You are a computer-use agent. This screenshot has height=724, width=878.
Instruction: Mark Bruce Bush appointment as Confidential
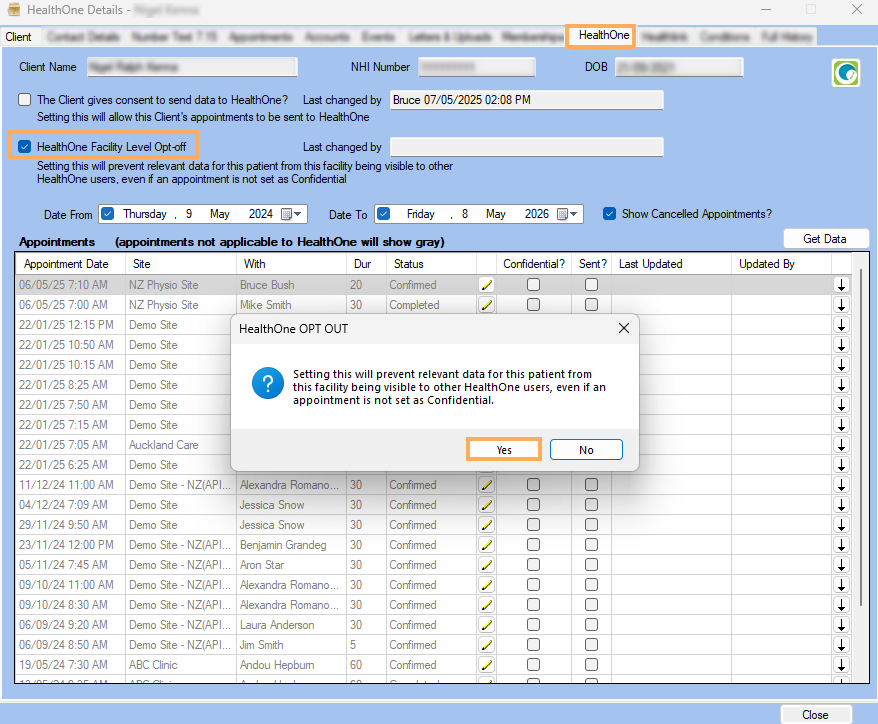pos(533,285)
